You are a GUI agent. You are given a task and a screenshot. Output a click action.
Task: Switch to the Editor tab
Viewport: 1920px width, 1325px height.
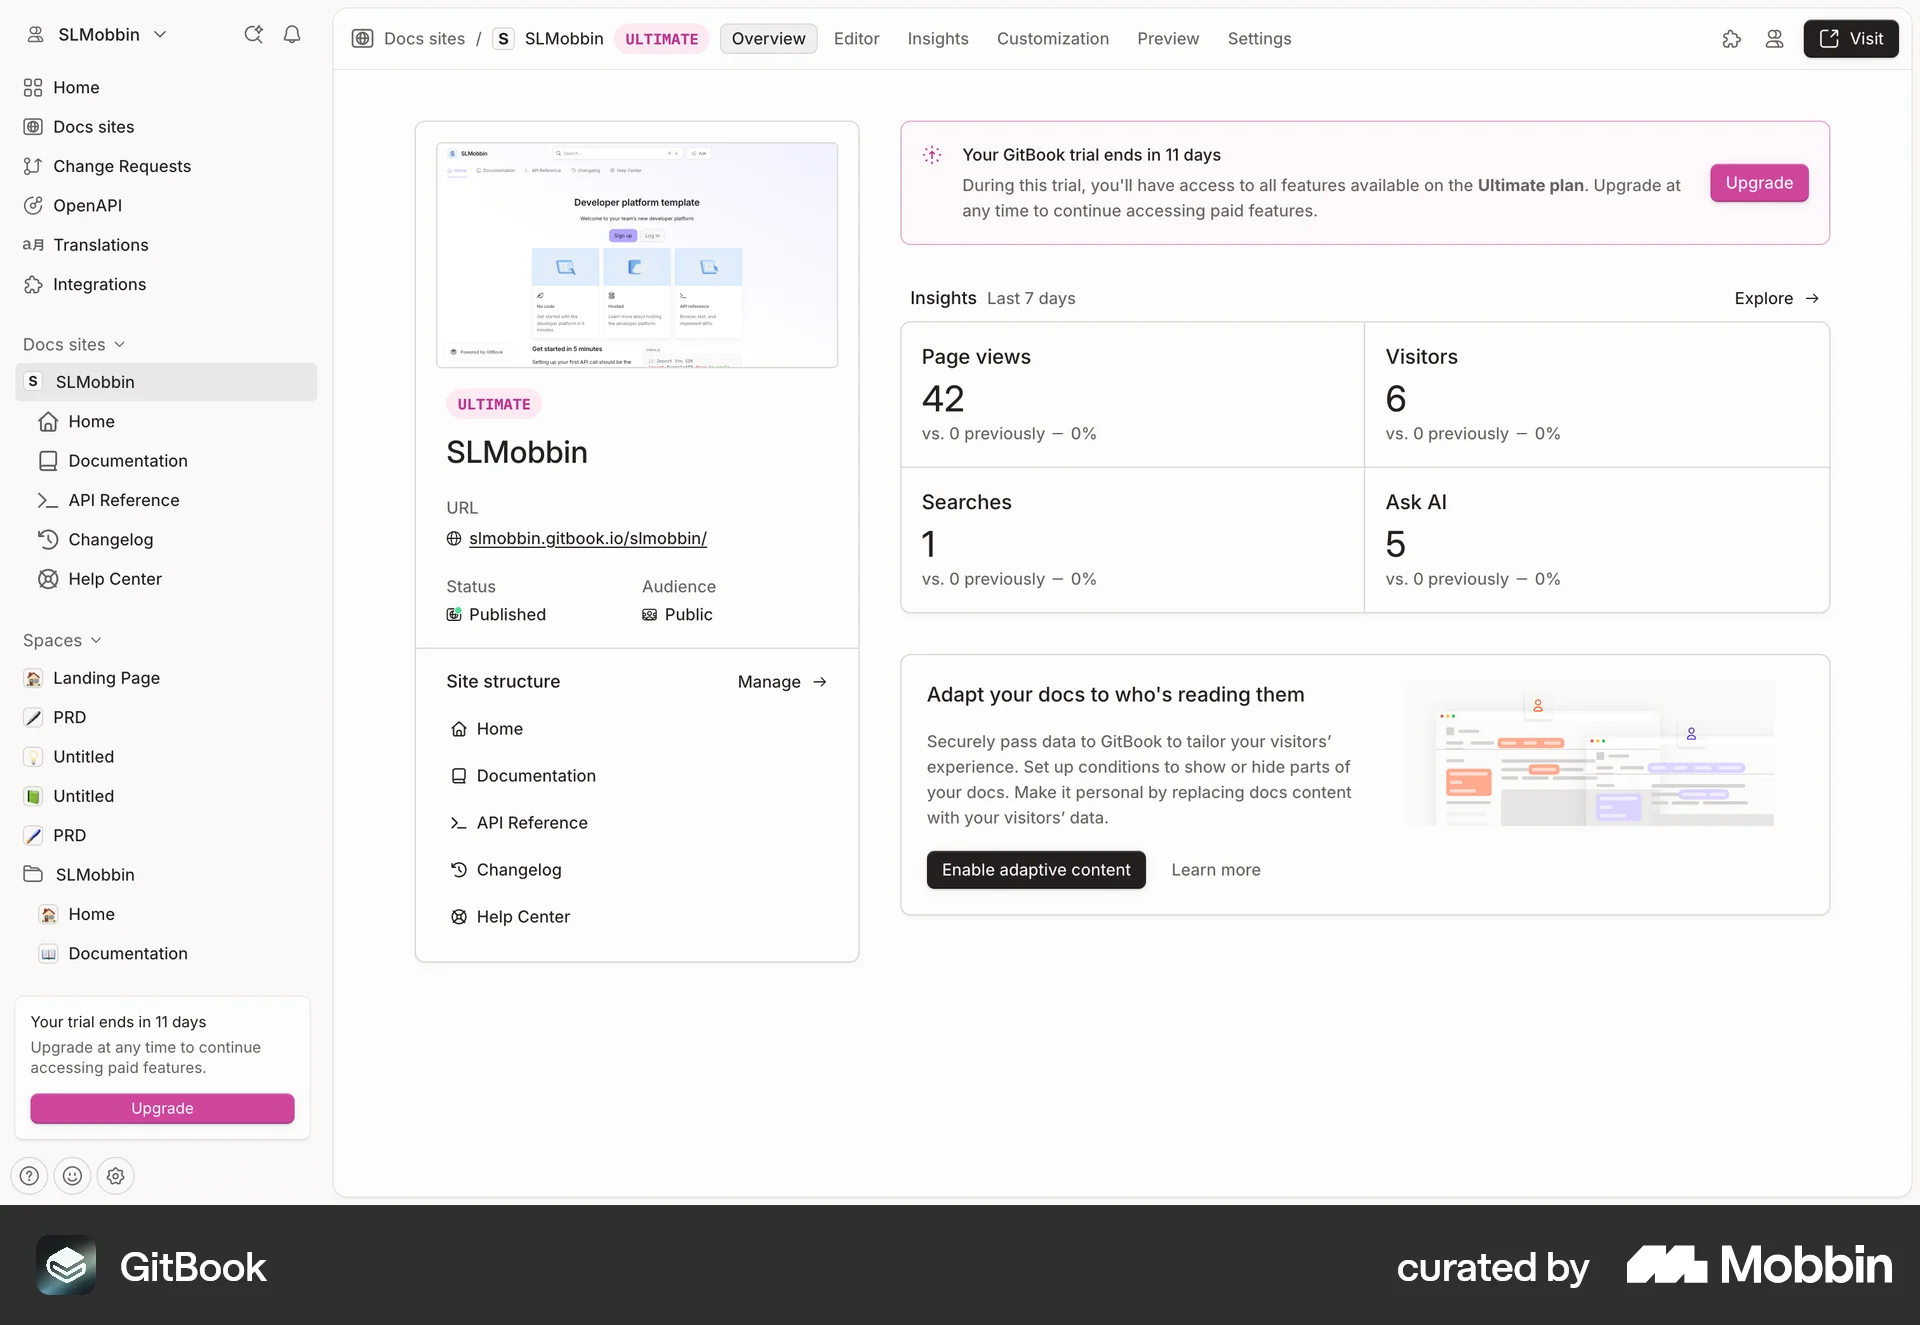[x=856, y=39]
